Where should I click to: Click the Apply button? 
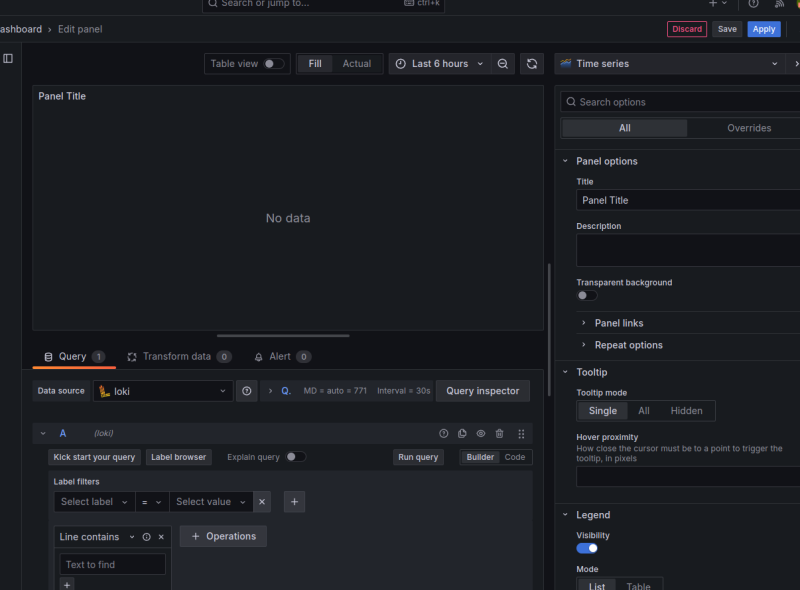coord(764,29)
